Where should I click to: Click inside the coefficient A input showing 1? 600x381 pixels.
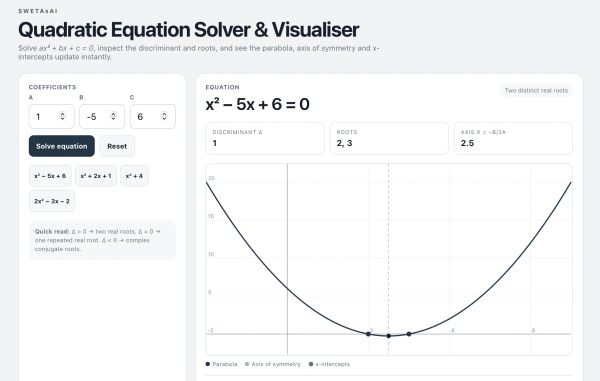52,116
